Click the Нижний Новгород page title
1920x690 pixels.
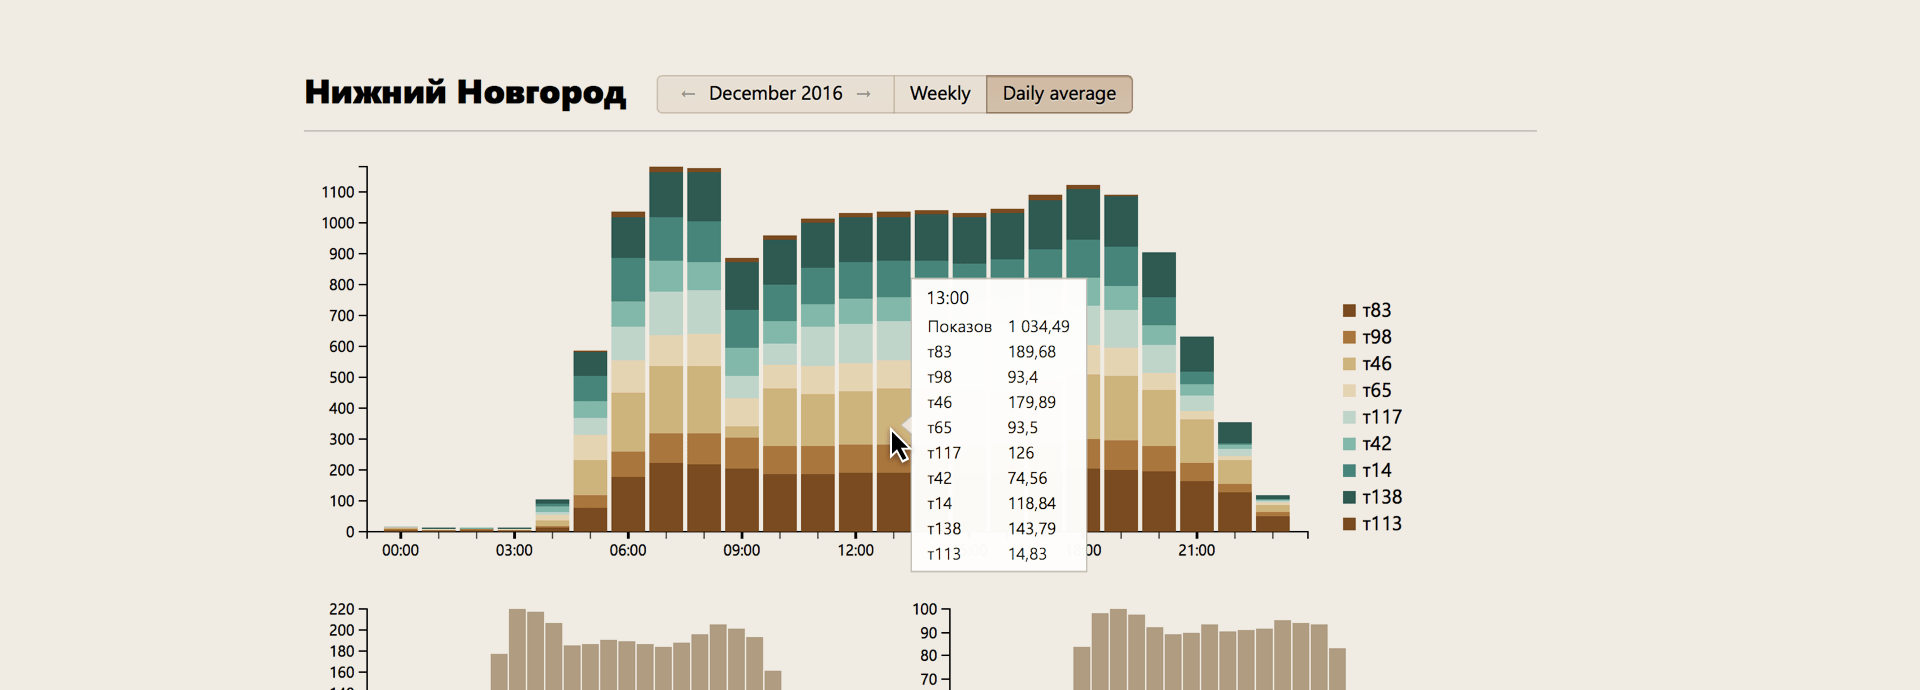click(x=465, y=92)
